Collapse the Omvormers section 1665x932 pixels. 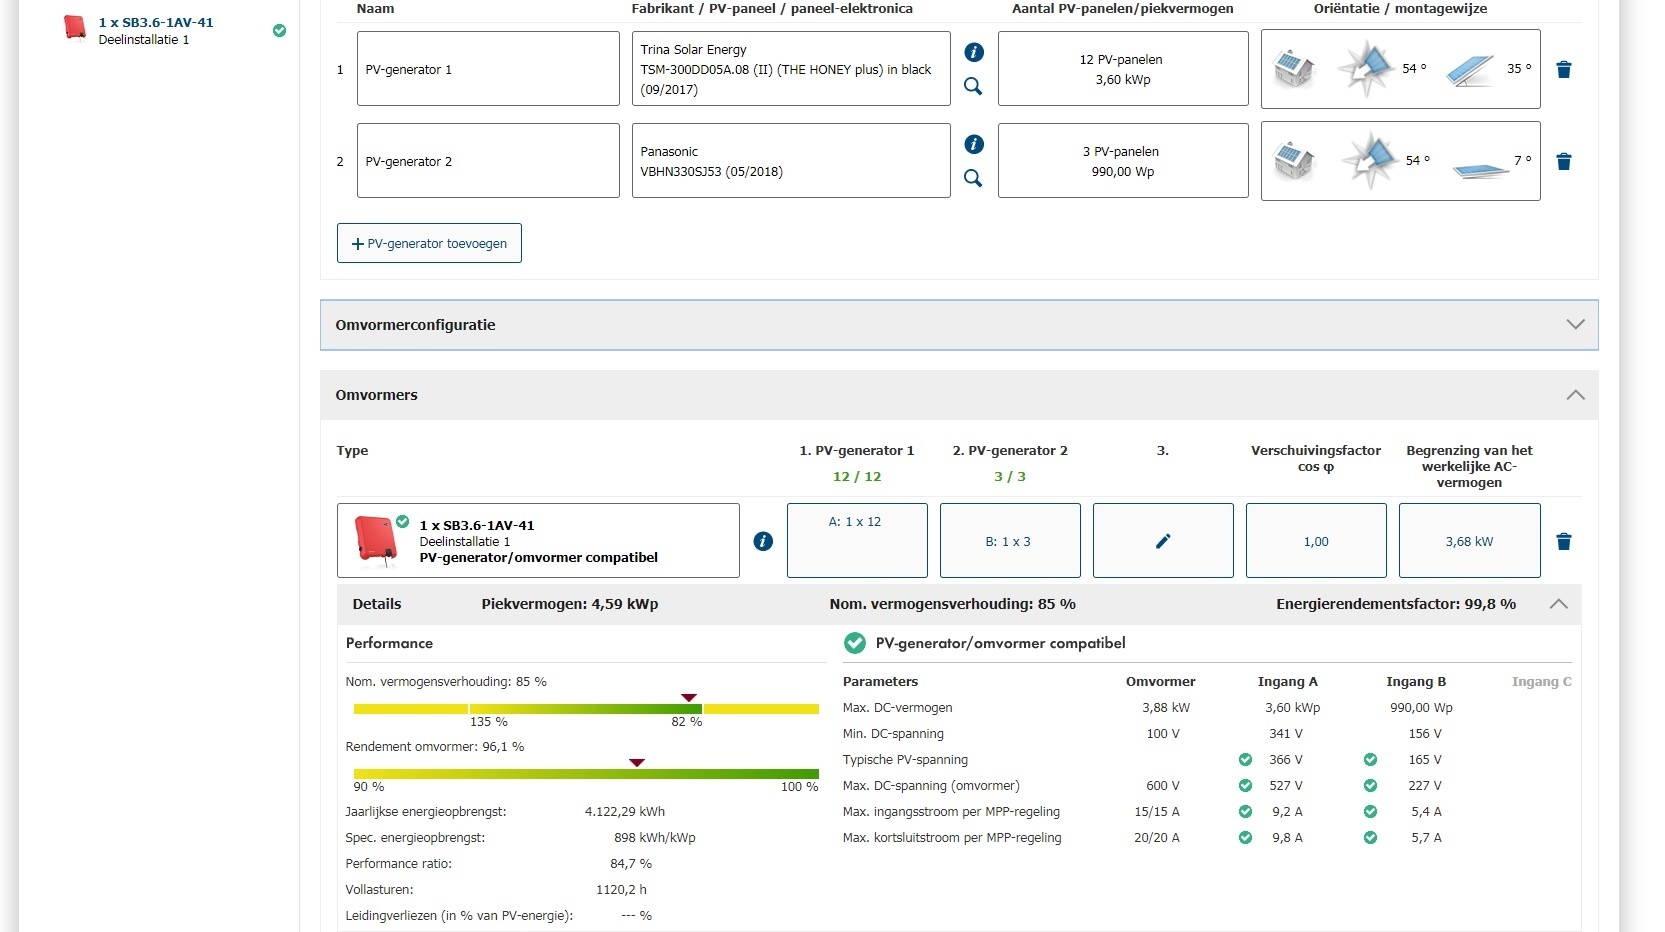[x=1575, y=395]
